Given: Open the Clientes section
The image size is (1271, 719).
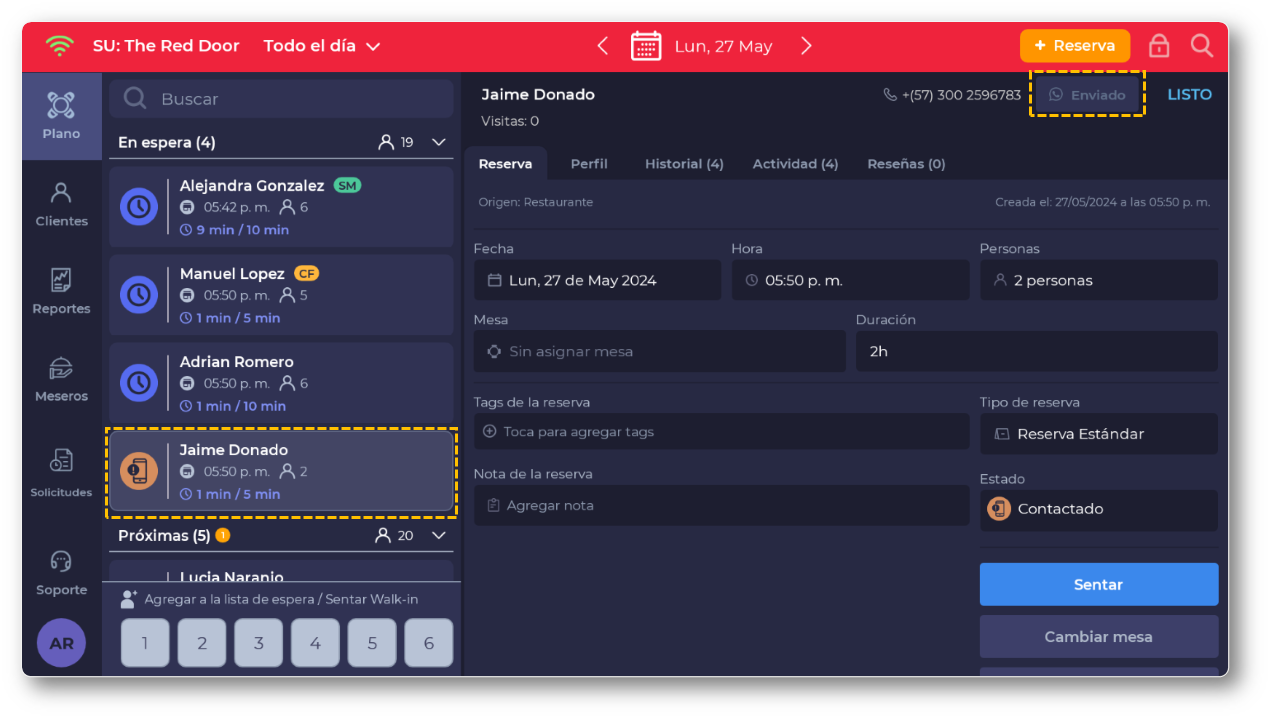Looking at the screenshot, I should pyautogui.click(x=61, y=204).
